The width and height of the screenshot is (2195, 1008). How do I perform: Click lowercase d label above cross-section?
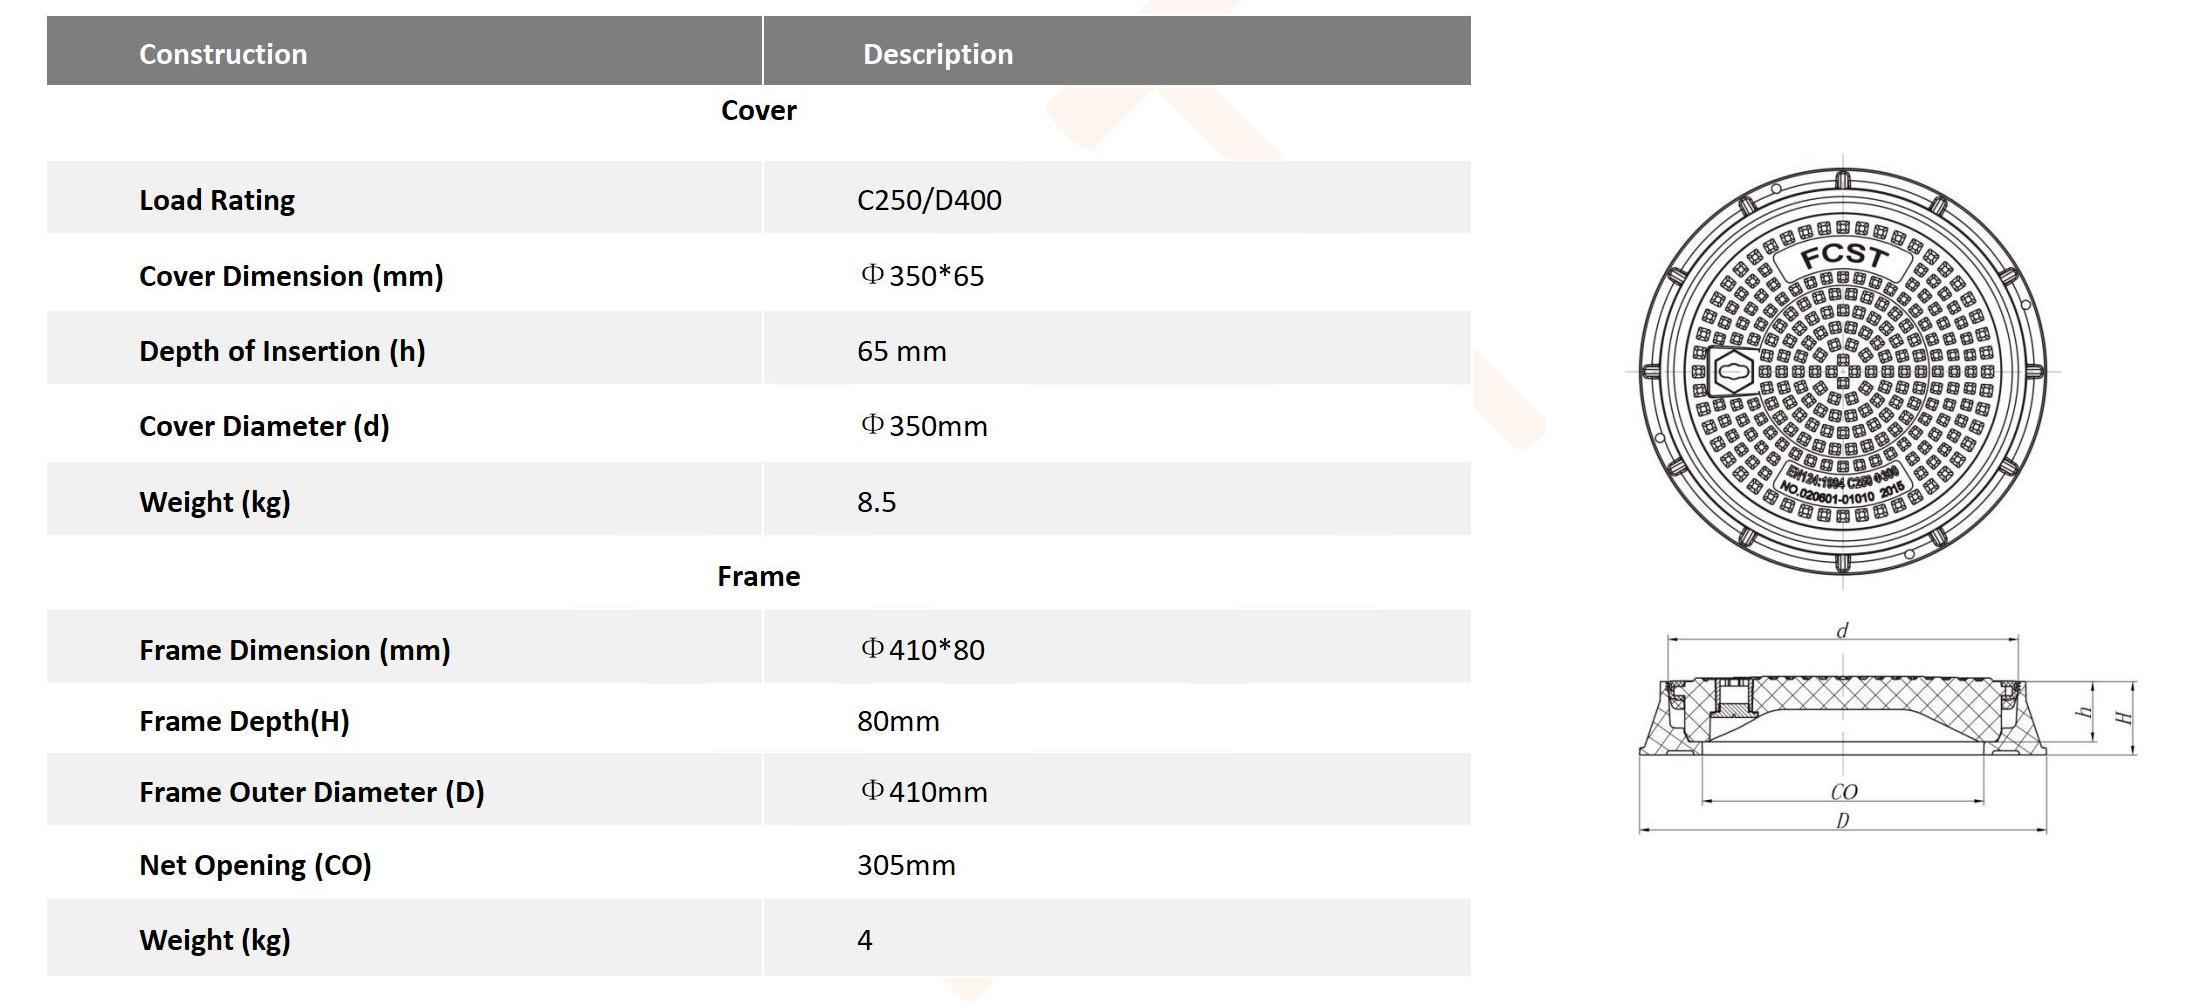tap(1842, 630)
